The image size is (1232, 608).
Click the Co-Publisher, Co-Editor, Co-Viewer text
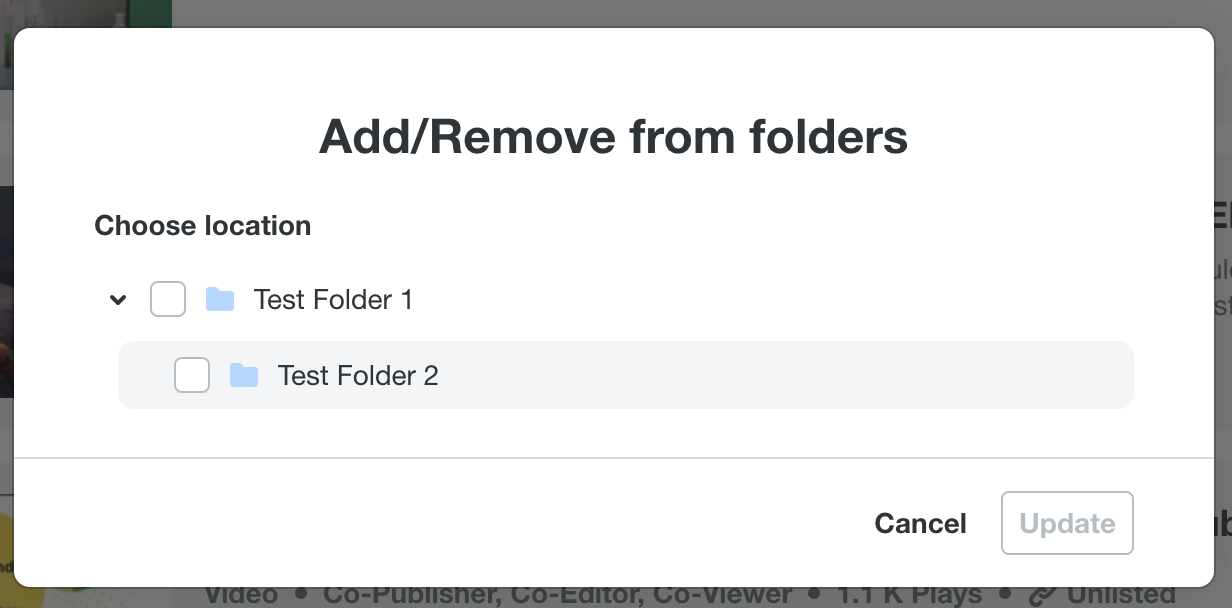[557, 596]
